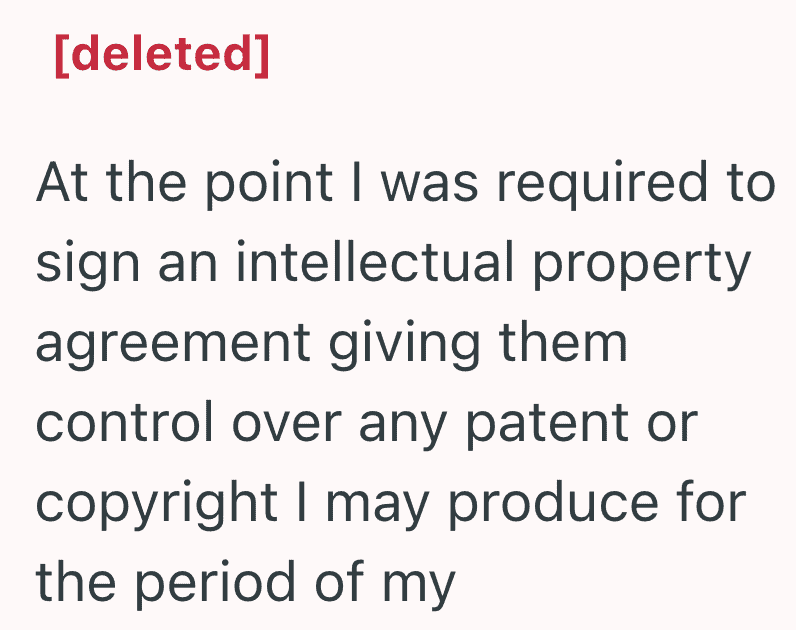Click the word 'agreement' in the text
The width and height of the screenshot is (796, 630).
(173, 345)
